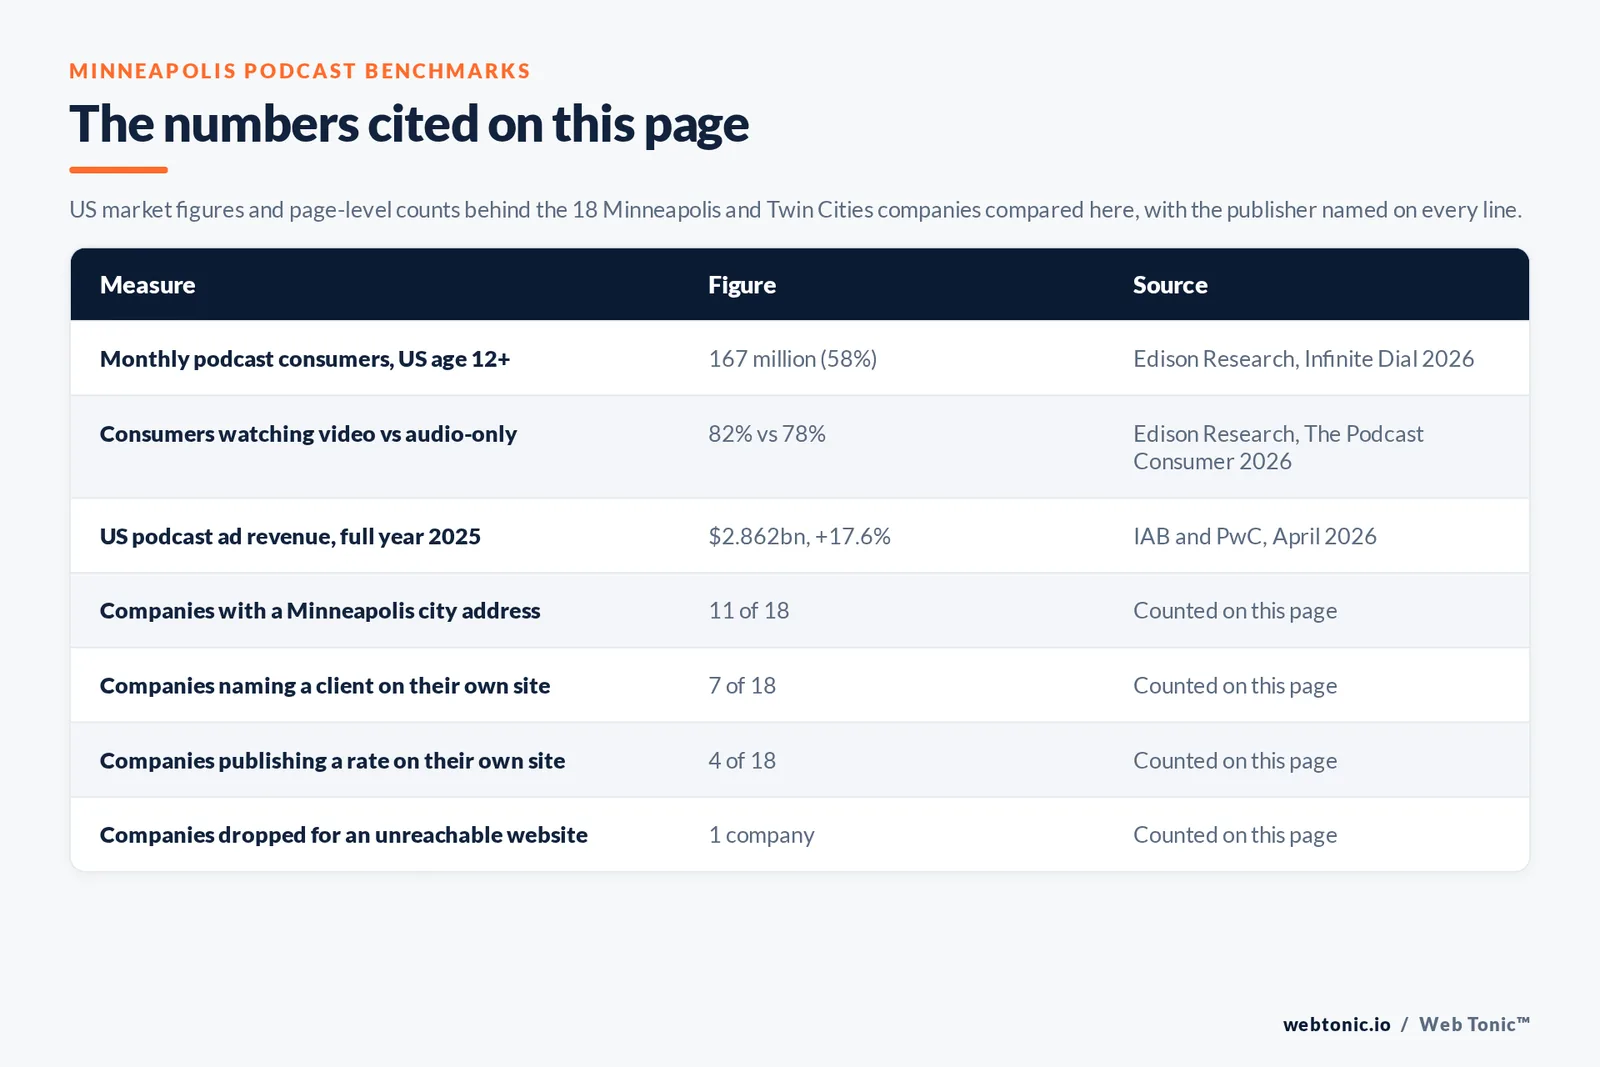This screenshot has width=1600, height=1067.
Task: Click the 82% vs 78% figure
Action: tap(767, 434)
